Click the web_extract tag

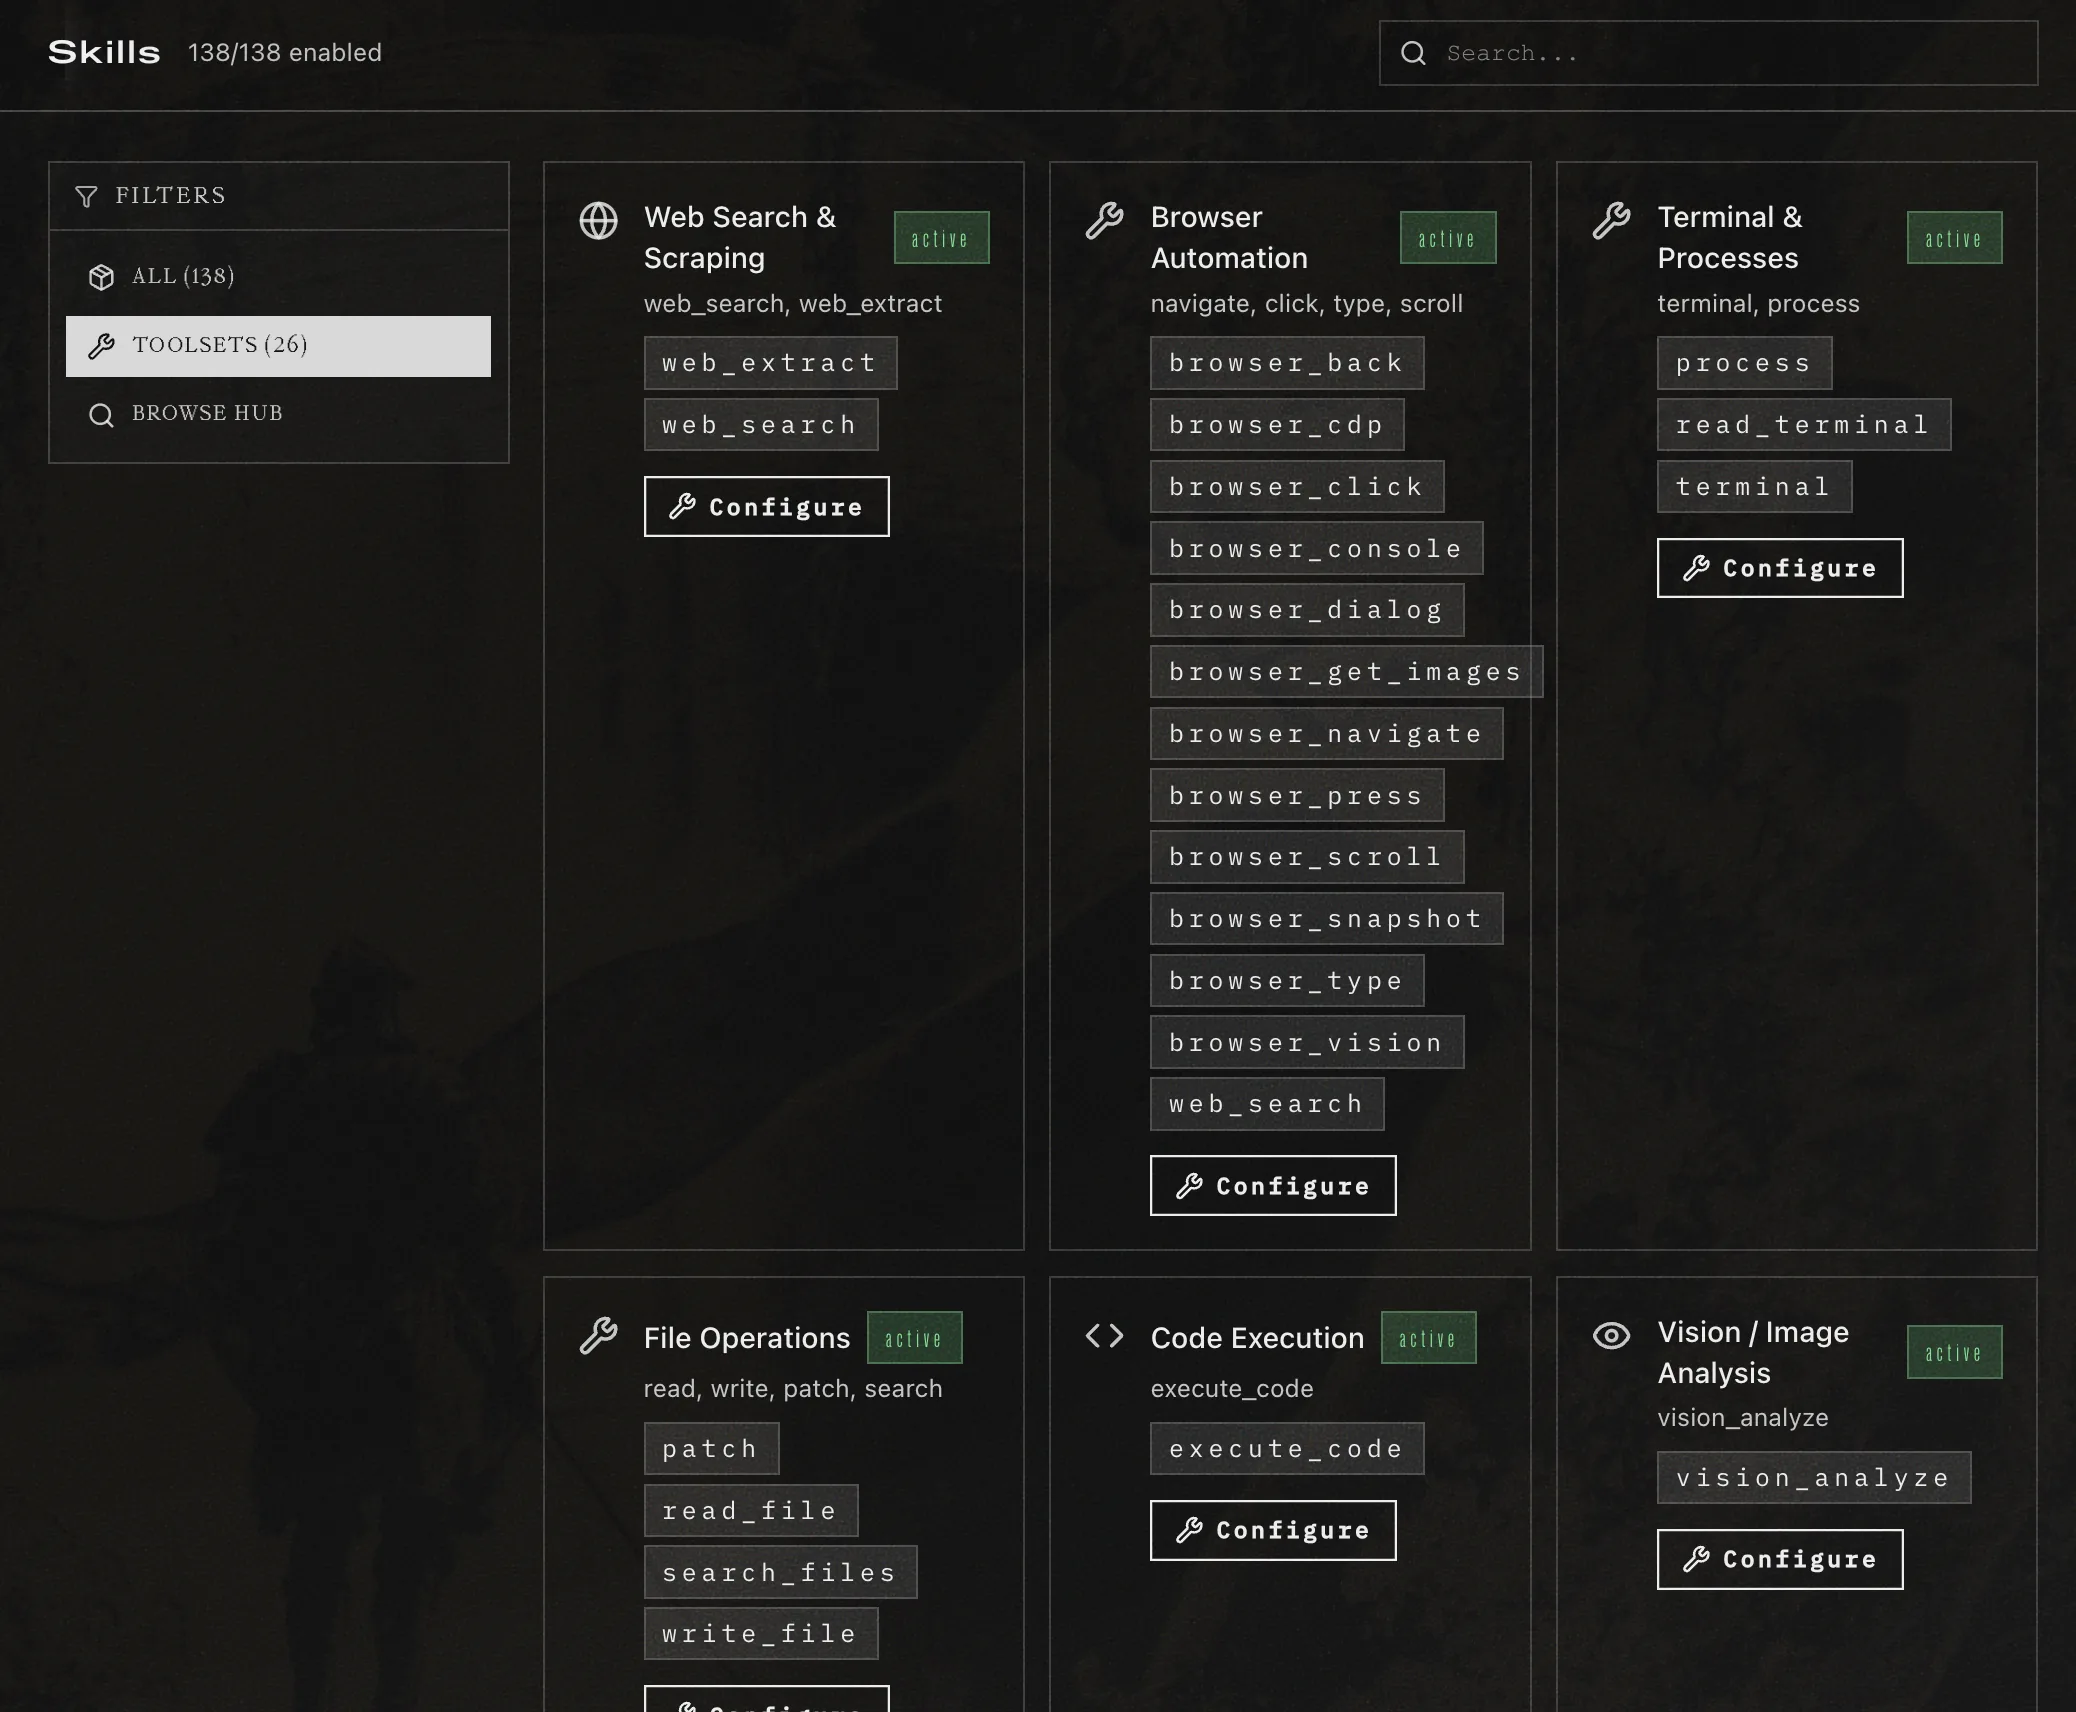770,363
